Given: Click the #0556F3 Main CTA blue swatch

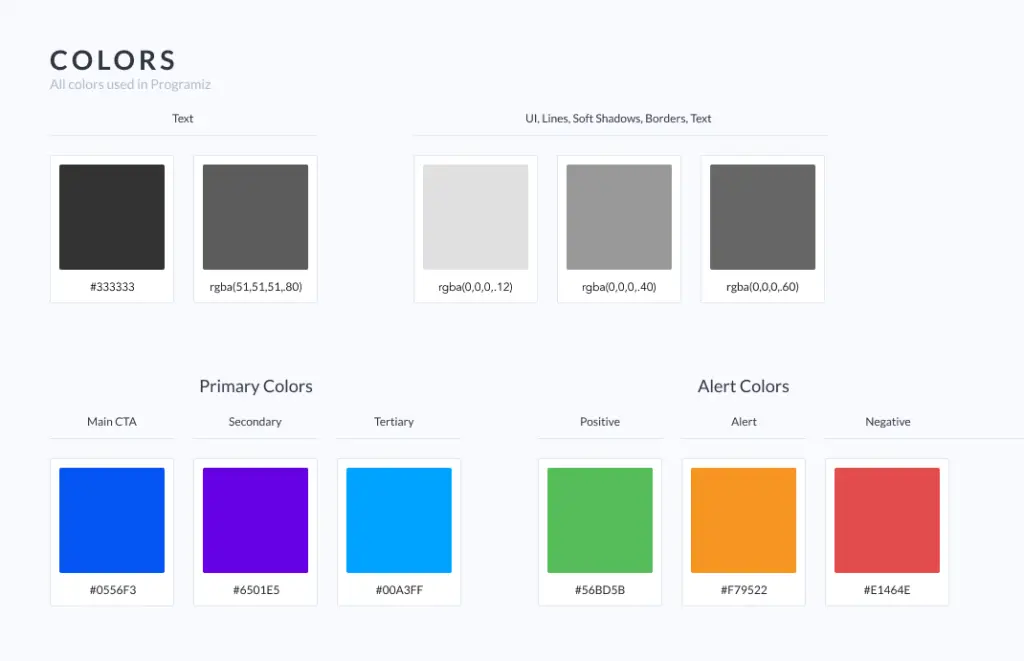Looking at the screenshot, I should pos(112,519).
